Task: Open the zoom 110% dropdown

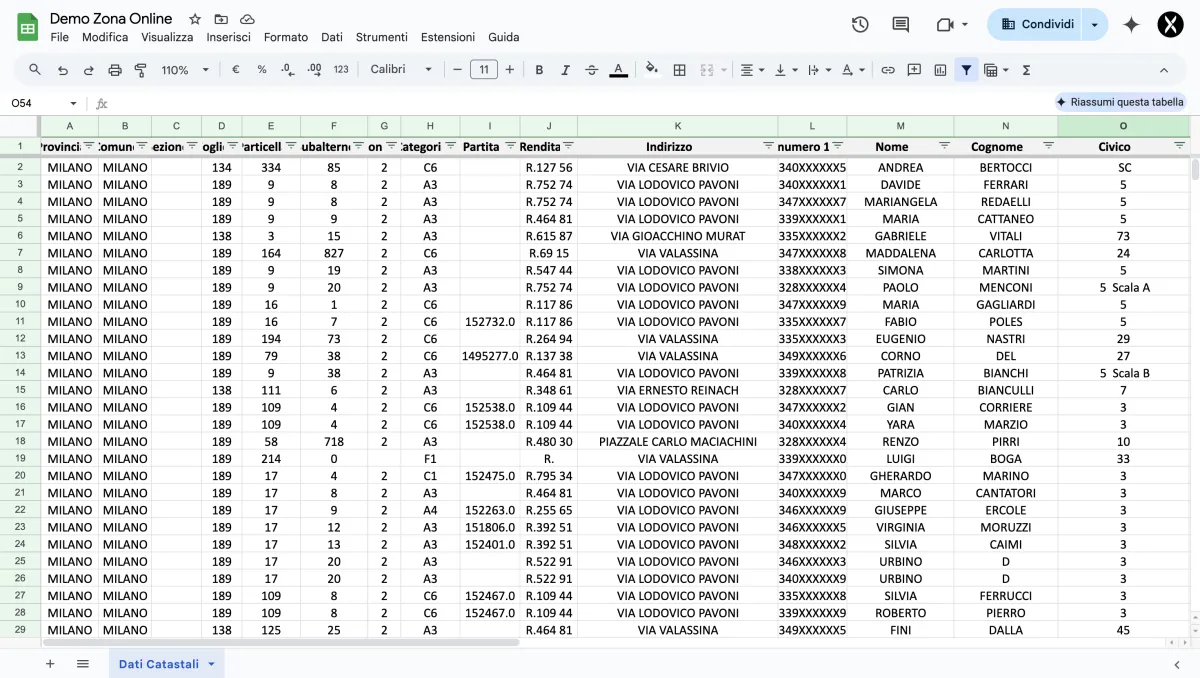Action: (x=186, y=70)
